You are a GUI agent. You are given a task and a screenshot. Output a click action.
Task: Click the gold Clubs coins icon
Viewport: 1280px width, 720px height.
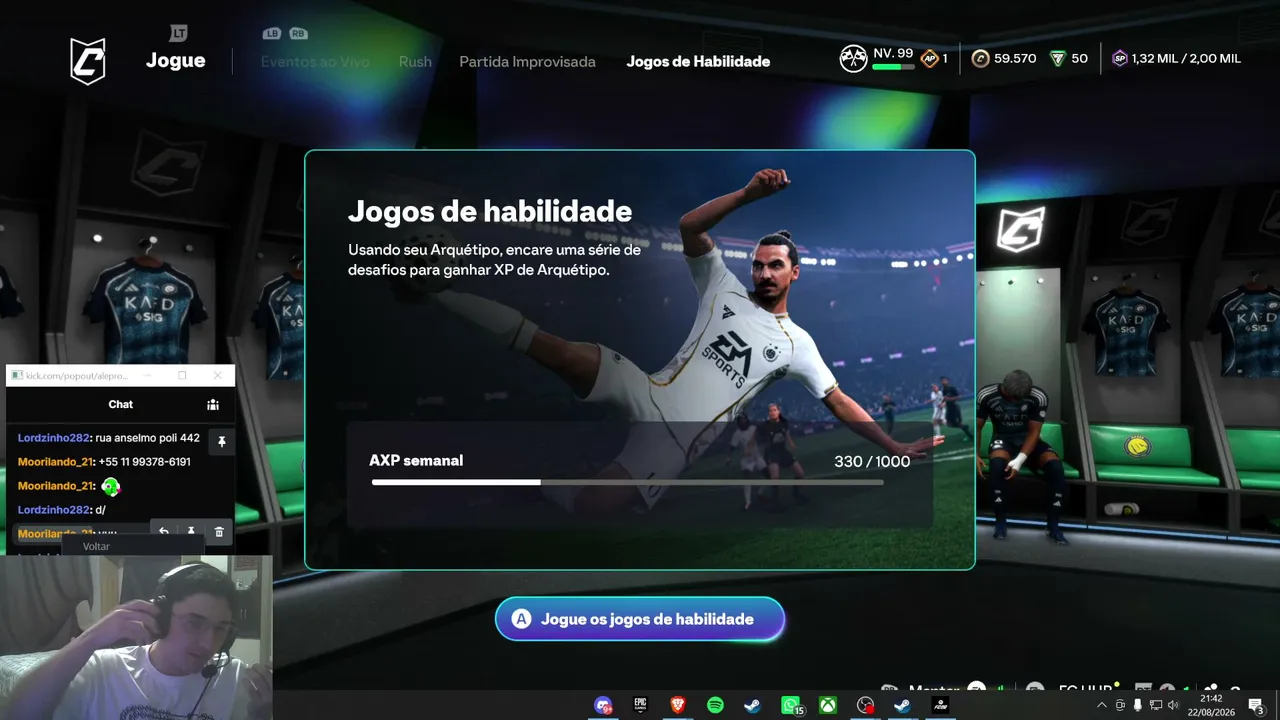click(980, 59)
